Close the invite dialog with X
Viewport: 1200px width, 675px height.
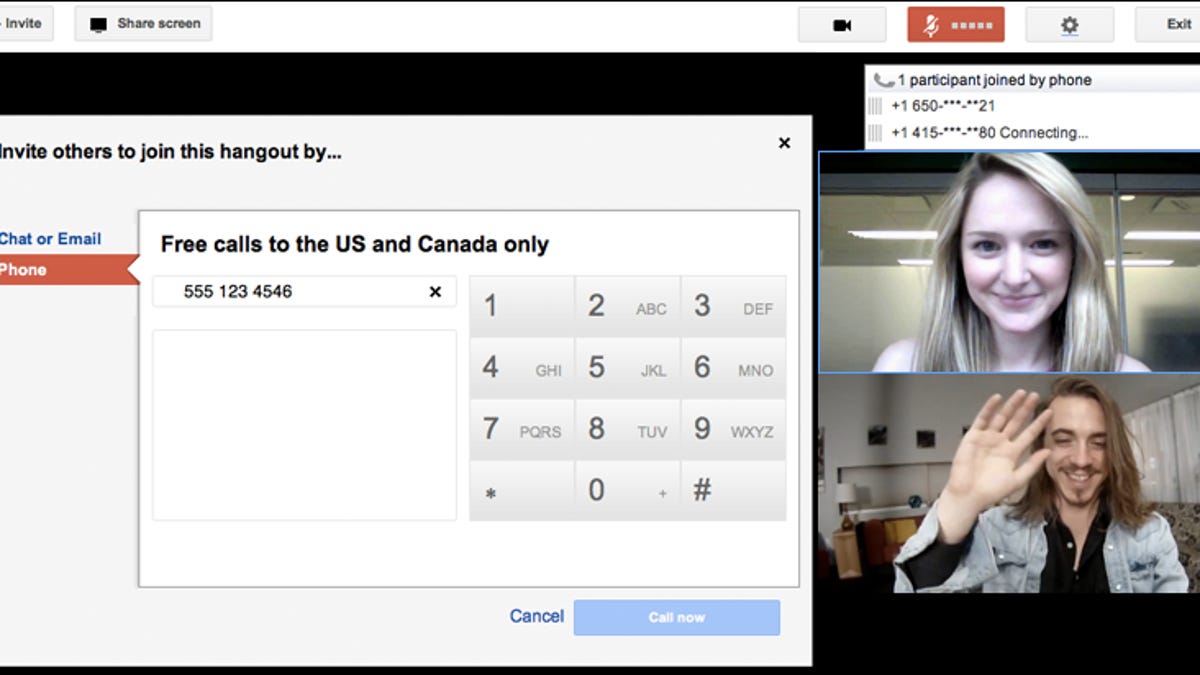(784, 143)
